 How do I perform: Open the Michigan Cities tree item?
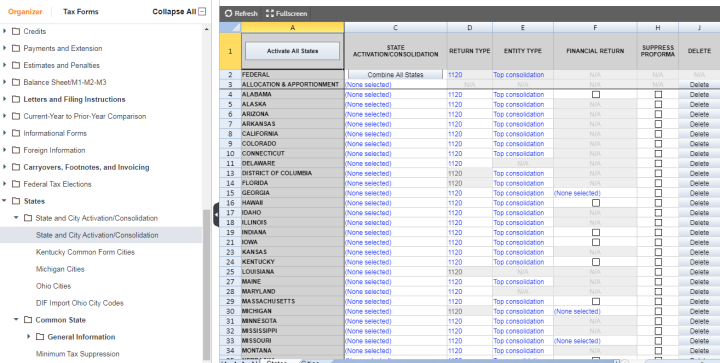pyautogui.click(x=60, y=269)
